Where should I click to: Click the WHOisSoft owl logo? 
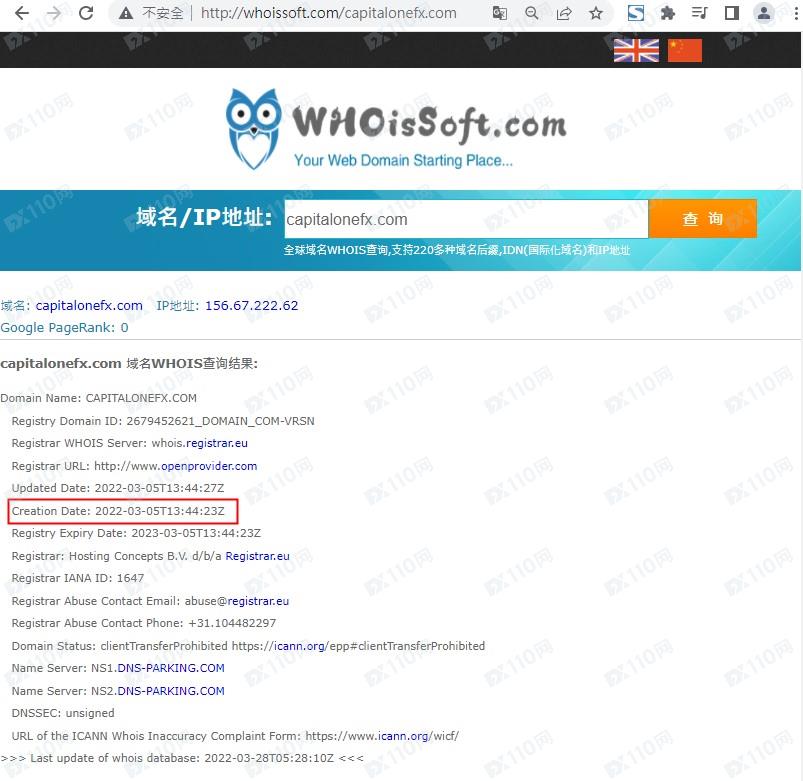(x=253, y=129)
